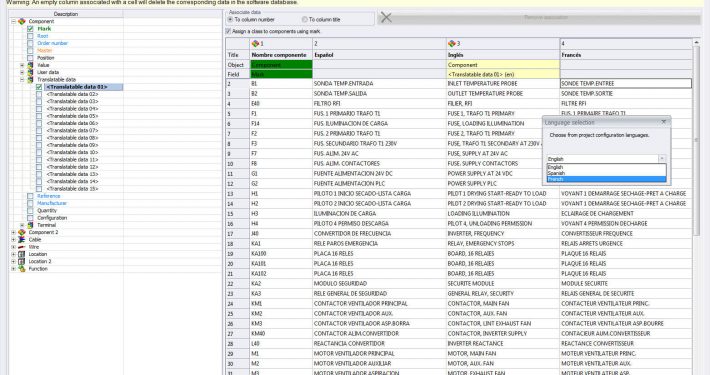Click the table vertical scrollbar thumb
Viewport: 710px width, 375px height.
click(x=696, y=140)
